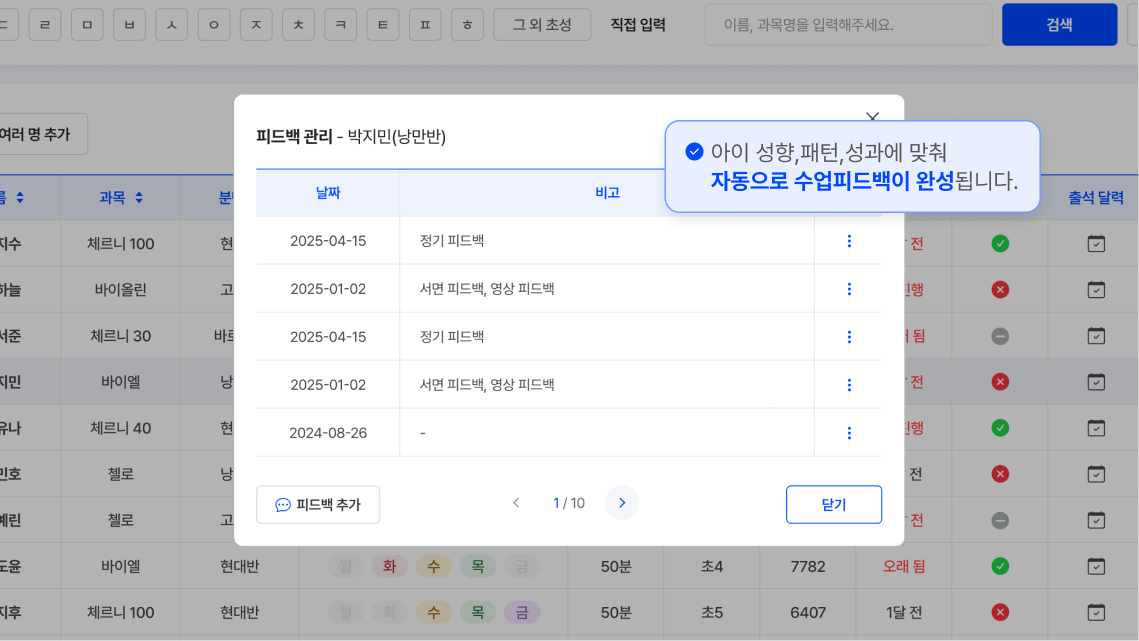The width and height of the screenshot is (1139, 641).
Task: Switch to 그 외 초성 filter
Action: coord(542,24)
